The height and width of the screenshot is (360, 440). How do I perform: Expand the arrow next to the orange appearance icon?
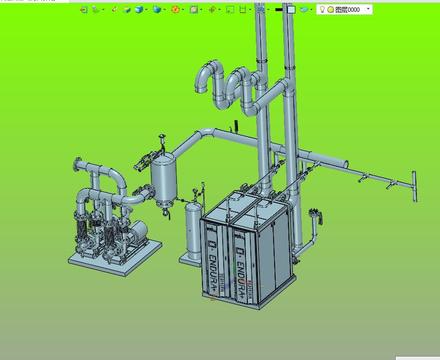(x=183, y=10)
